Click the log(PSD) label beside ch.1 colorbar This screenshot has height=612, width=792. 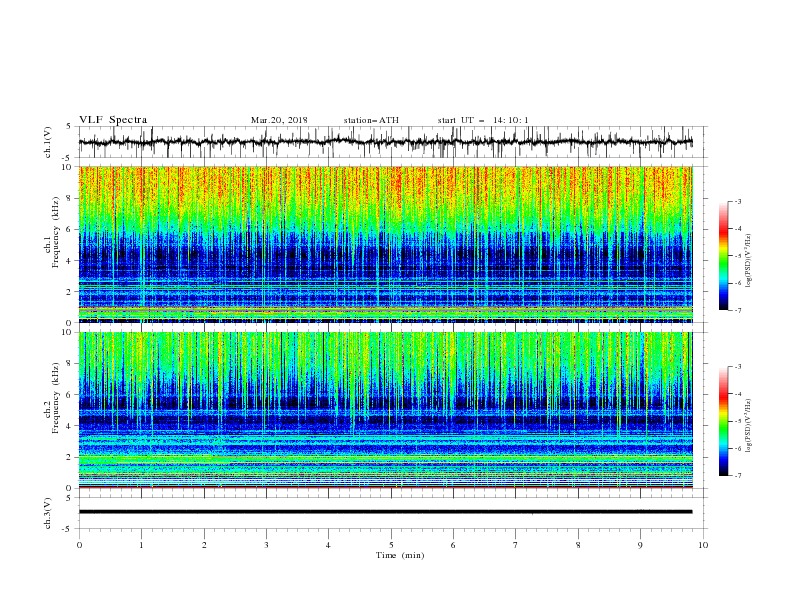(x=748, y=261)
